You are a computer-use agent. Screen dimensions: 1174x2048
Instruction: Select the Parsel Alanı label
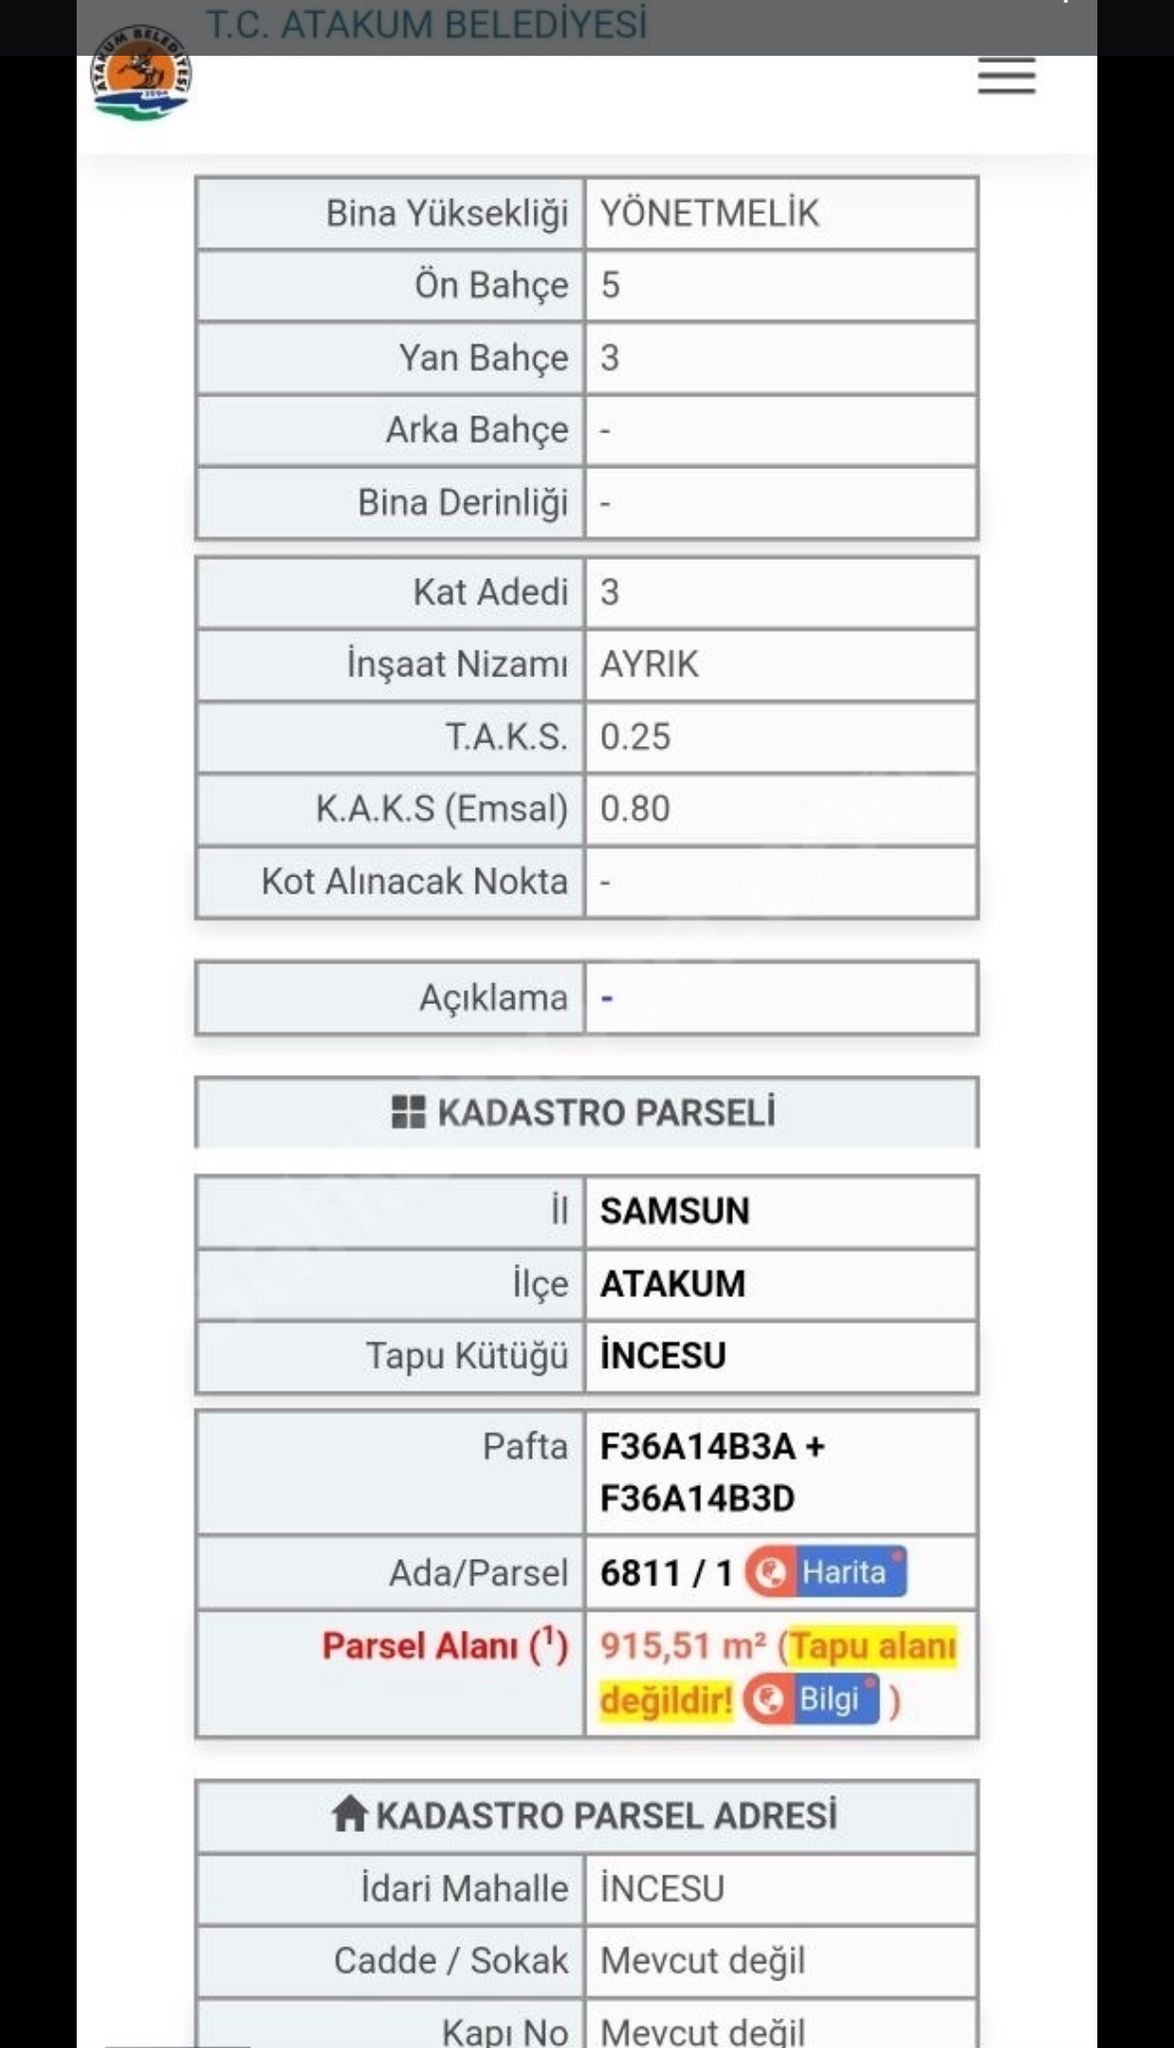pyautogui.click(x=444, y=1646)
